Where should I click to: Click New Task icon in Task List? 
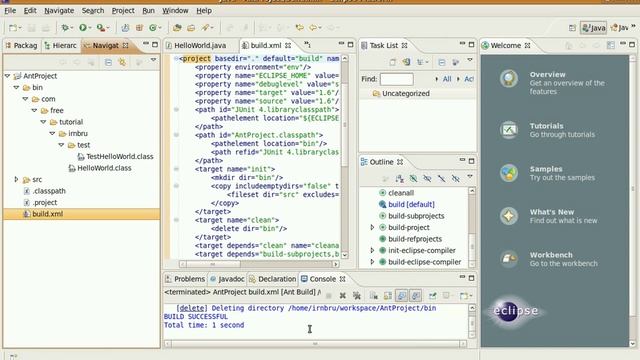point(392,62)
